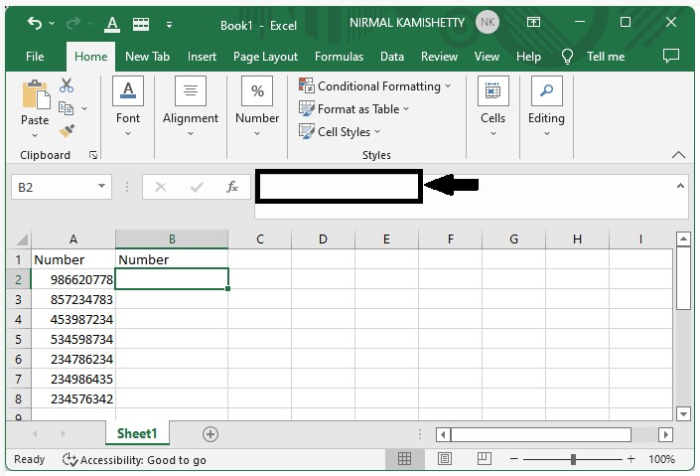The image size is (700, 476).
Task: Switch to Normal view icon
Action: click(x=404, y=459)
